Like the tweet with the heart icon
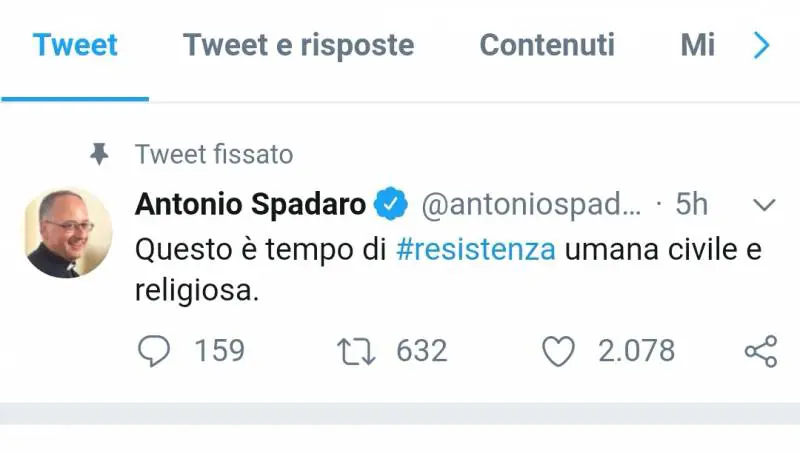The width and height of the screenshot is (800, 453). click(x=559, y=351)
